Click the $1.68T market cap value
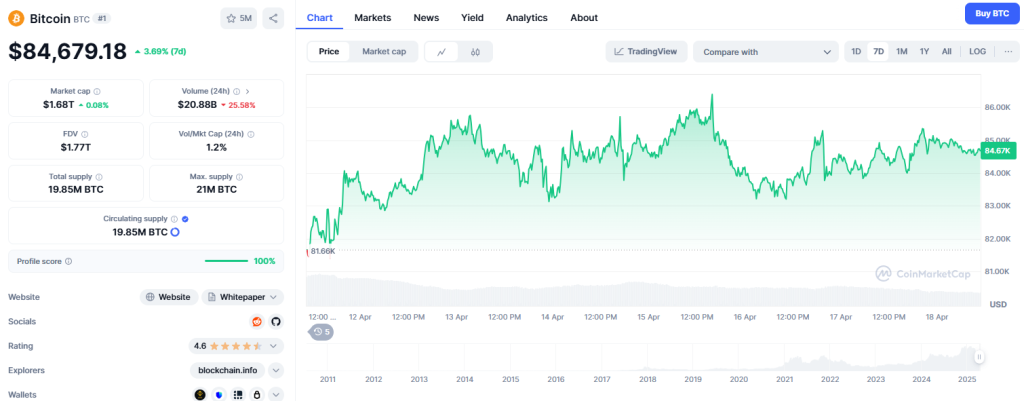This screenshot has width=1024, height=401. [58, 104]
